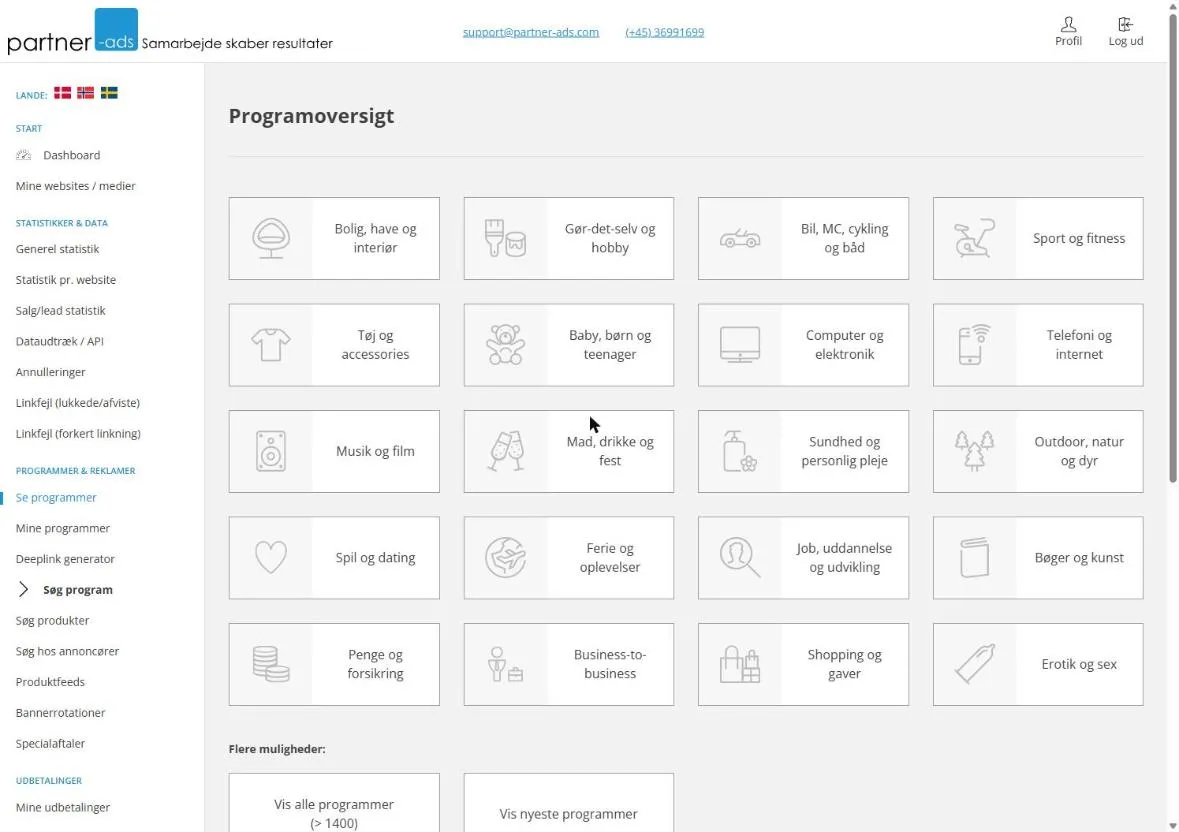Click the PROGRAMMER & REKLAMER section label
1179x832 pixels.
(x=75, y=471)
